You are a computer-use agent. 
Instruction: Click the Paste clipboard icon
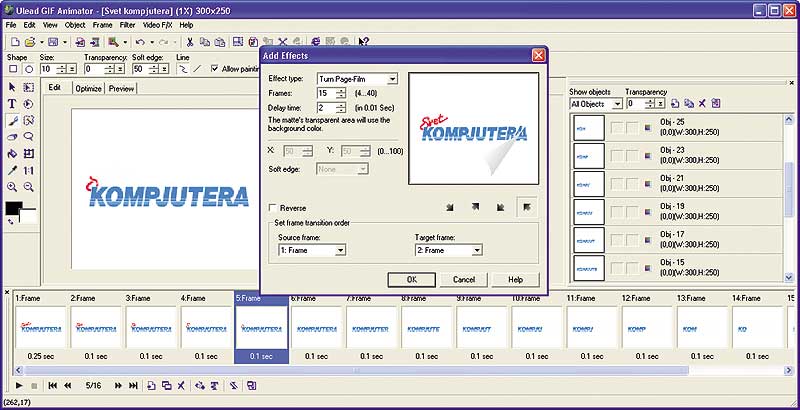[x=219, y=42]
